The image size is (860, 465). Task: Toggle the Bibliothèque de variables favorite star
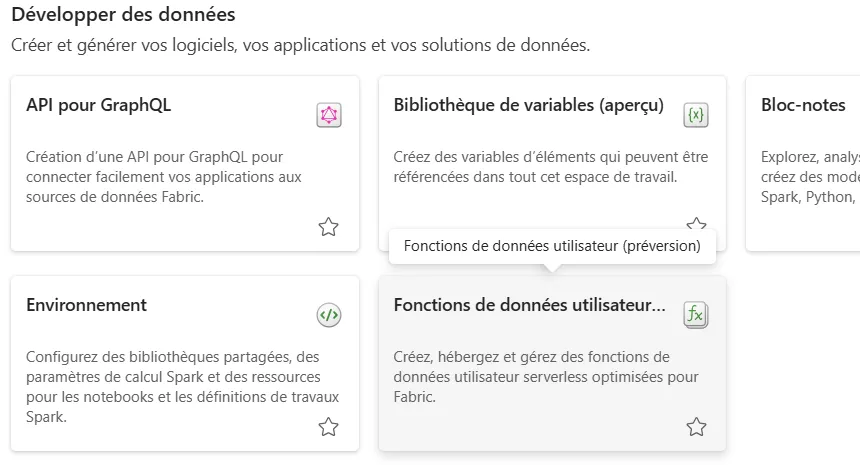tap(696, 223)
